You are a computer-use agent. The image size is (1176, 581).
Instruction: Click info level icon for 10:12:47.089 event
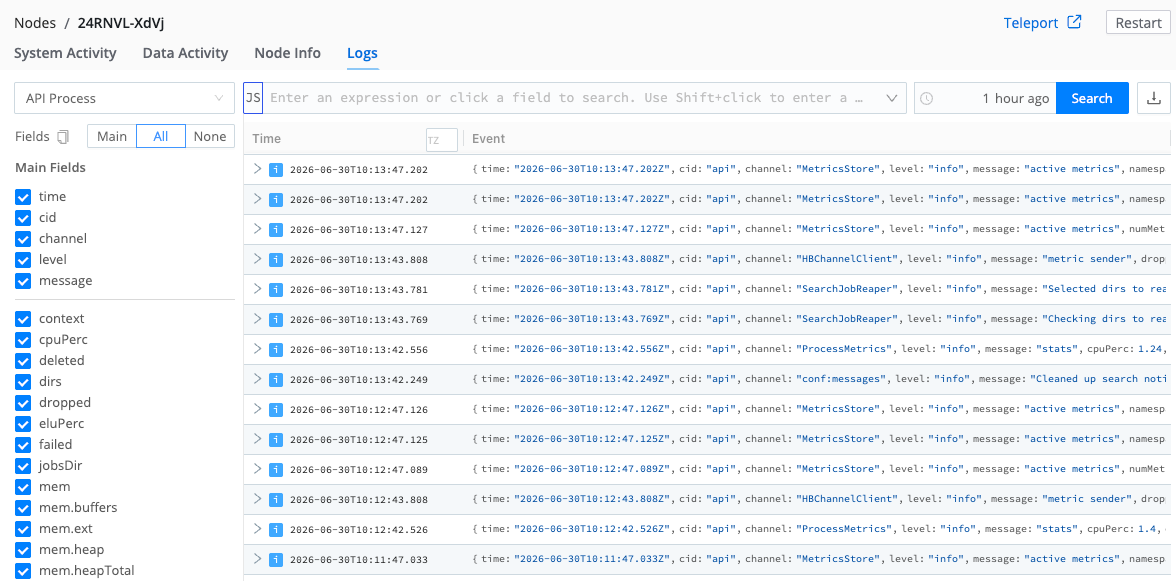(x=275, y=469)
